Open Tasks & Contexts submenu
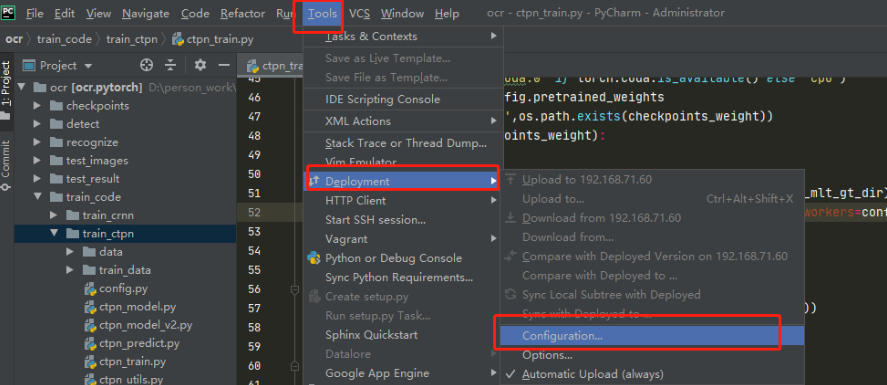The image size is (887, 385). tap(403, 36)
